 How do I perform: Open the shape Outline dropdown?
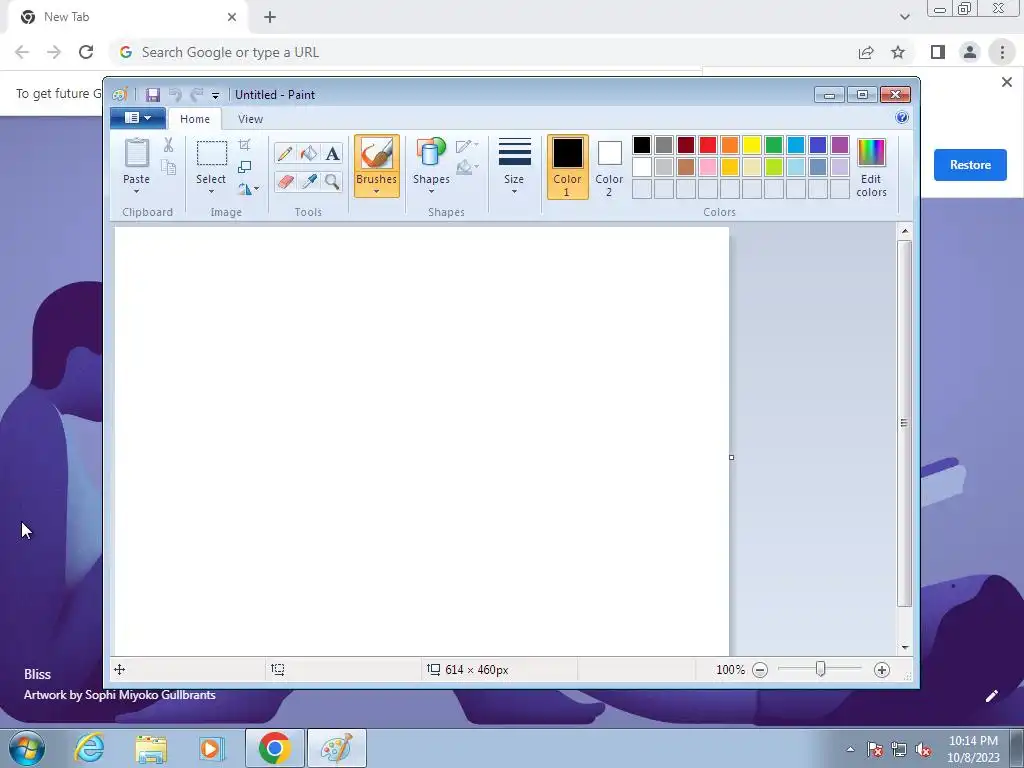467,146
